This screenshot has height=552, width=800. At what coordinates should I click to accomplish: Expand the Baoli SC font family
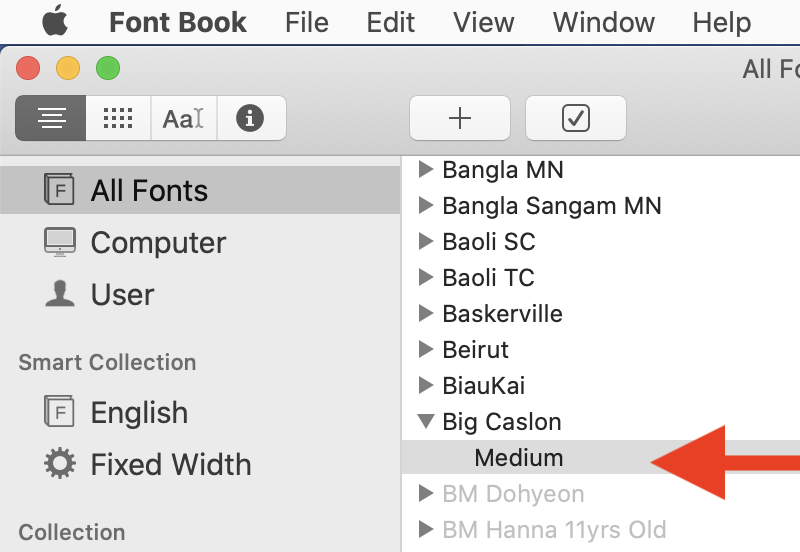[426, 241]
